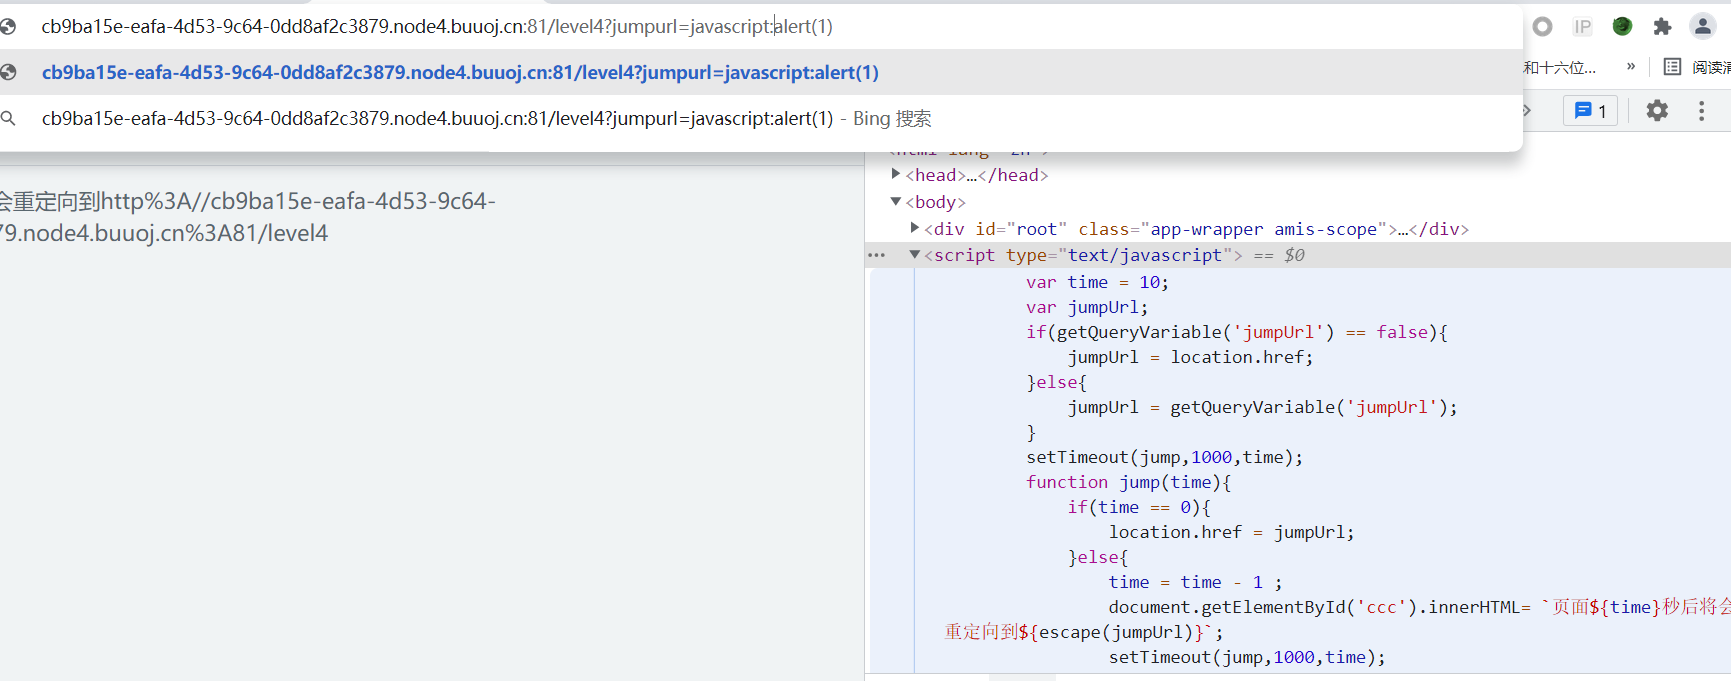This screenshot has width=1731, height=681.
Task: Select the first URL autocomplete suggestion
Action: tap(460, 73)
